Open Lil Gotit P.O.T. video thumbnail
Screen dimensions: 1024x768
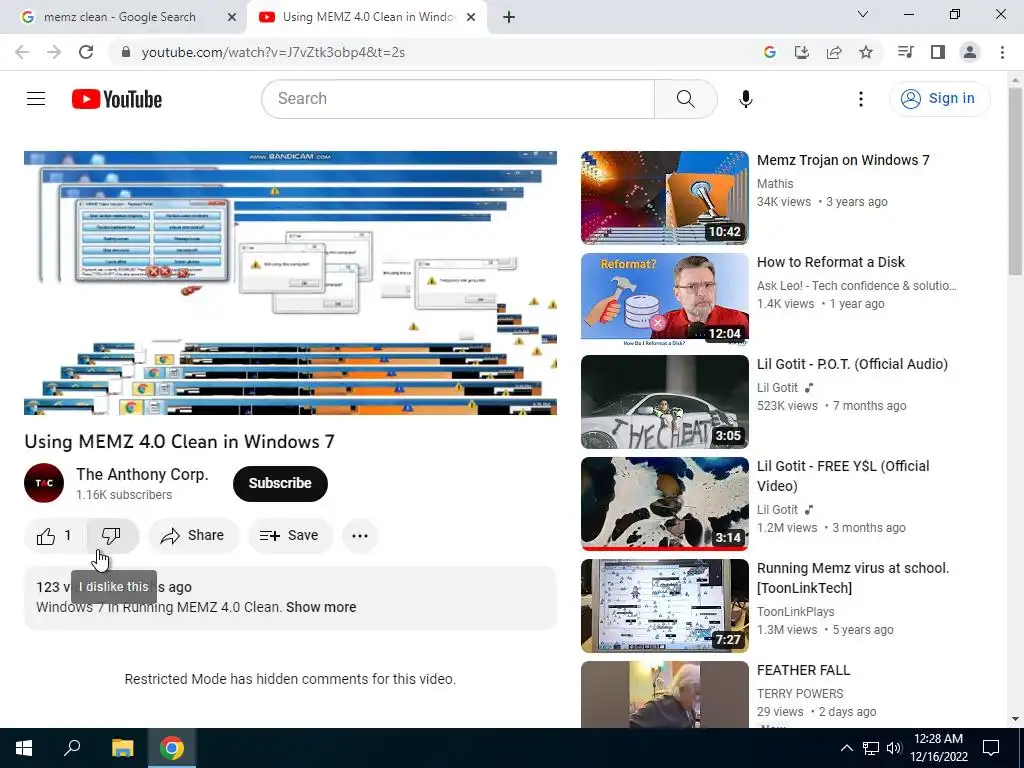point(665,402)
